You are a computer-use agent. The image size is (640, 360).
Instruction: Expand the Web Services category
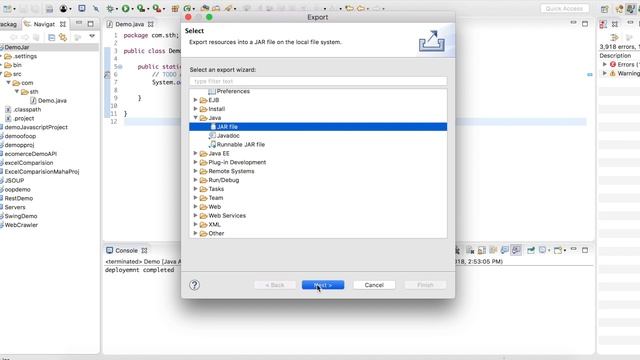click(196, 216)
